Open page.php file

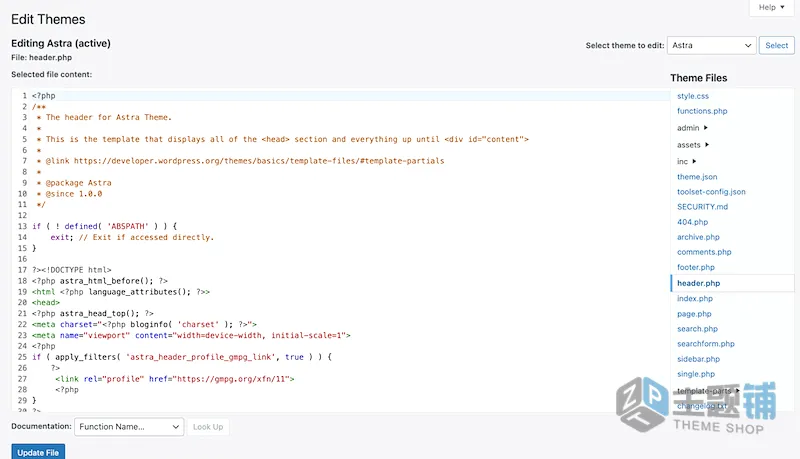694,314
